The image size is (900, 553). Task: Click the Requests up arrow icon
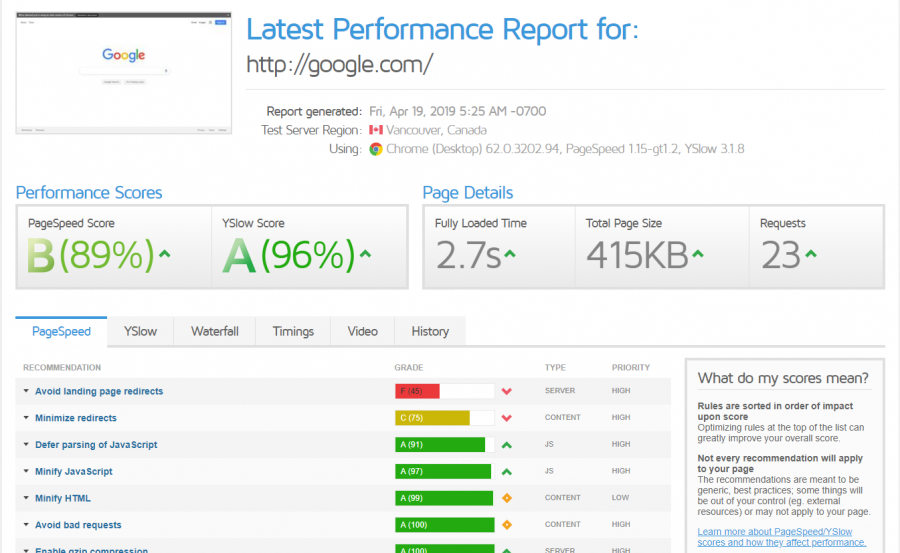click(810, 253)
